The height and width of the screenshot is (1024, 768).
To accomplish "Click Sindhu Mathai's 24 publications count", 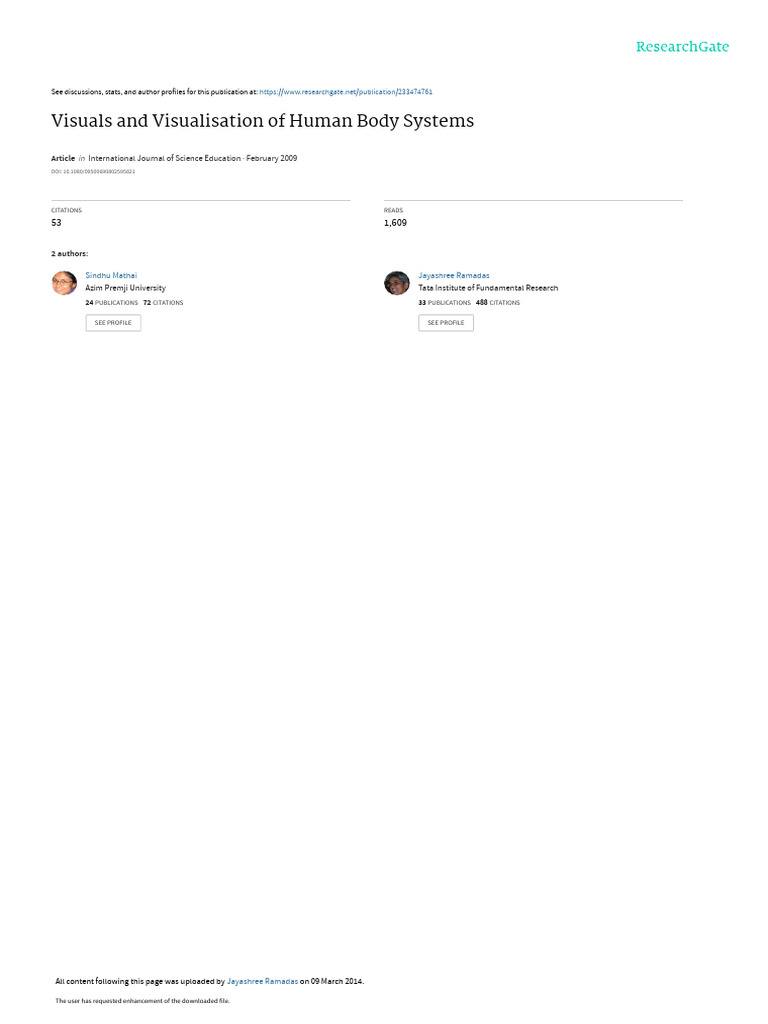I will coord(112,303).
